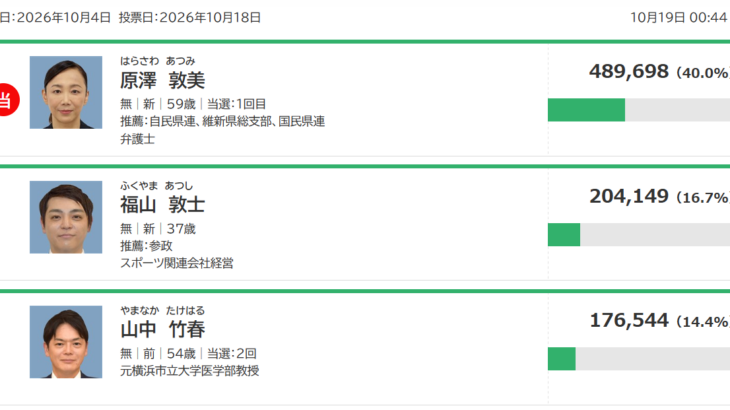Click the 176,544 vote count
Image resolution: width=730 pixels, height=410 pixels.
coord(629,321)
